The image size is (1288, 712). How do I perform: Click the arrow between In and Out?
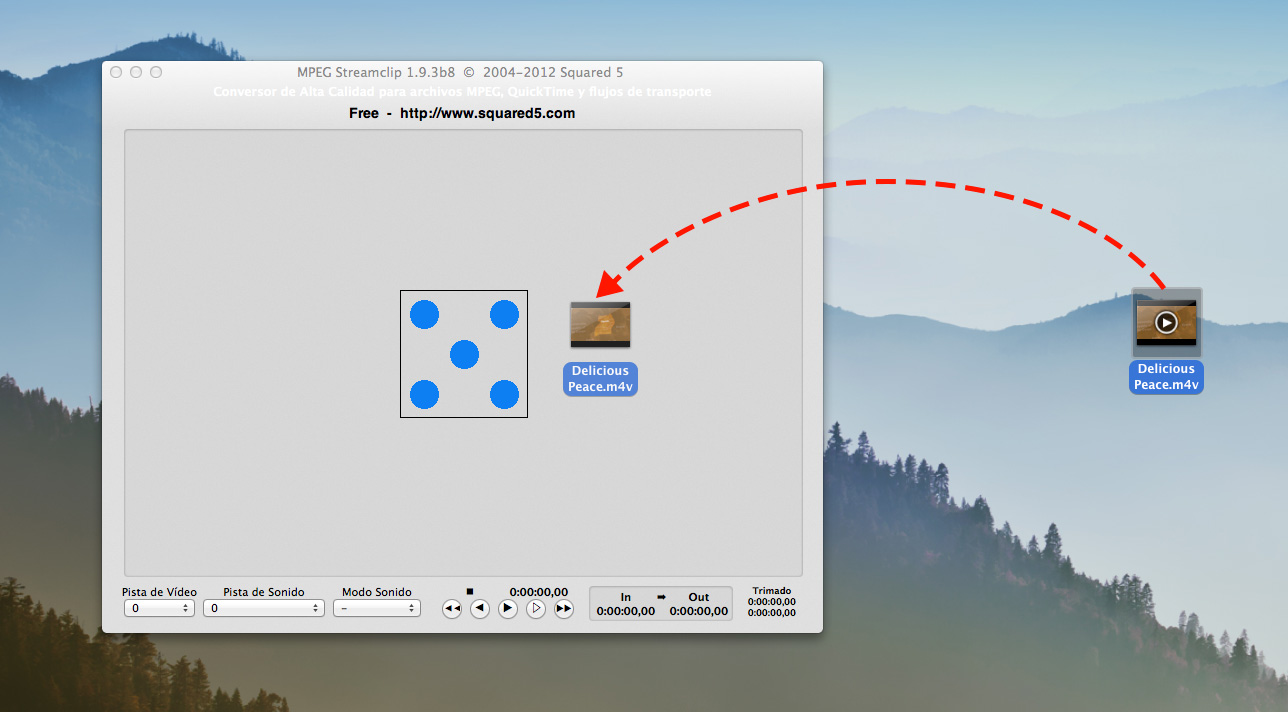(x=661, y=597)
